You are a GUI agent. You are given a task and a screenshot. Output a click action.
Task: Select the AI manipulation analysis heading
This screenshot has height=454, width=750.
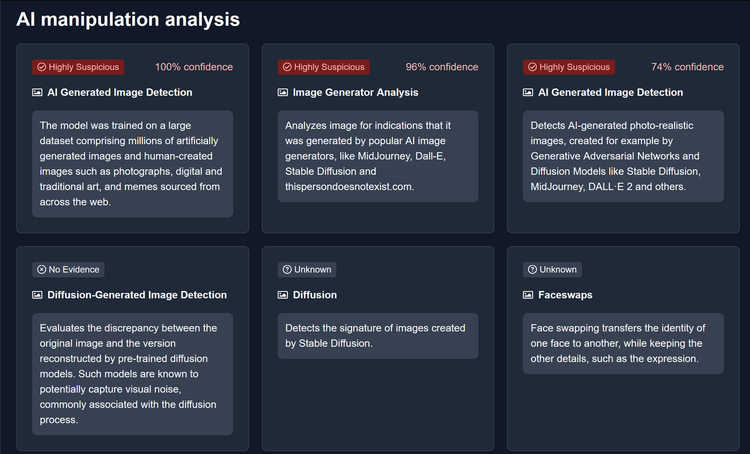coord(127,19)
